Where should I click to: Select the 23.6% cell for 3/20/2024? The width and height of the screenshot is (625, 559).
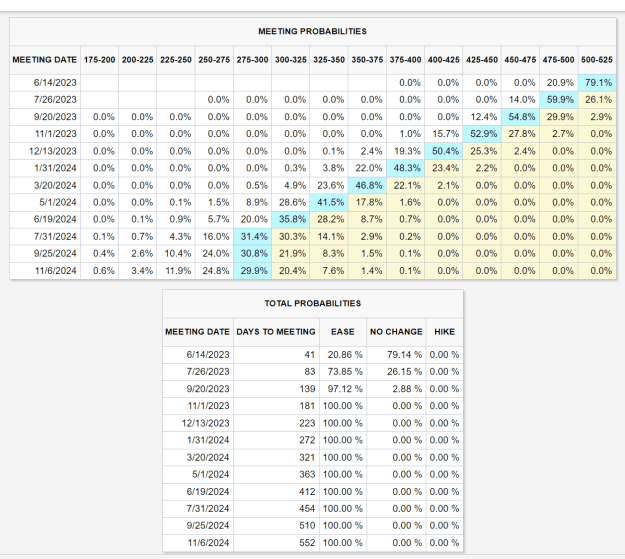331,185
